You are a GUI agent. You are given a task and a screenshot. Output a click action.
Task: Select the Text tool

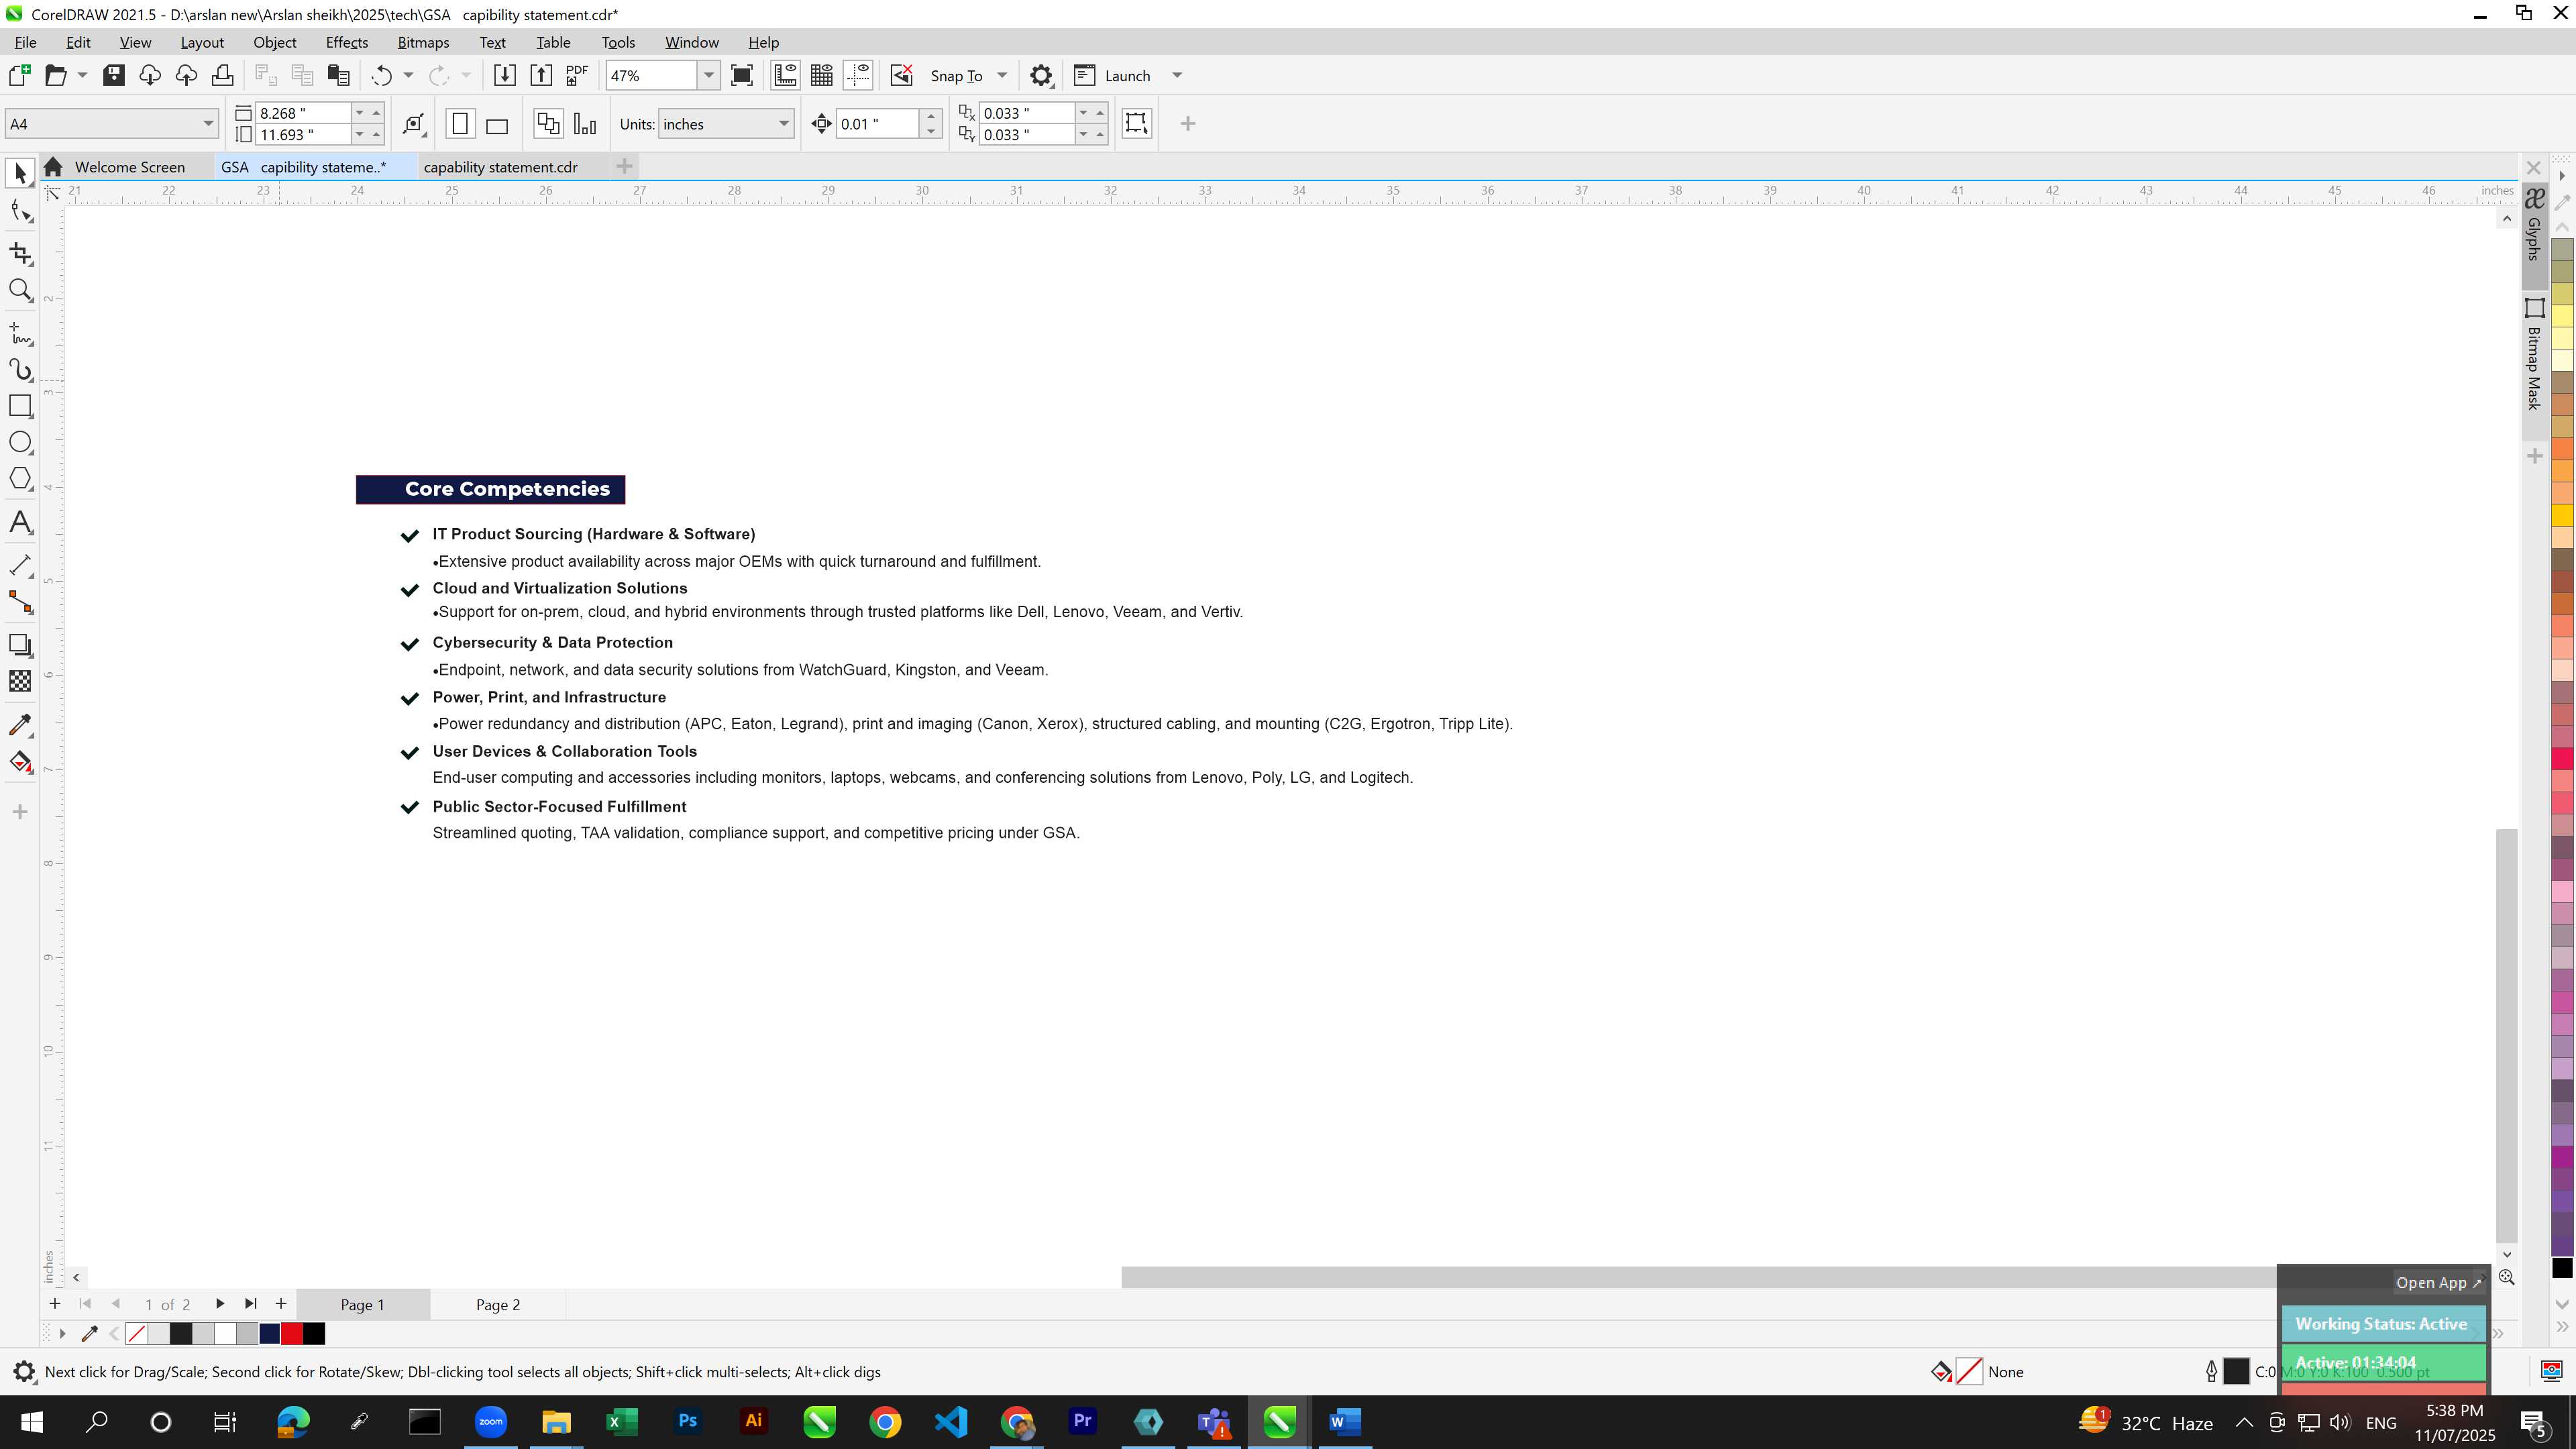point(20,522)
